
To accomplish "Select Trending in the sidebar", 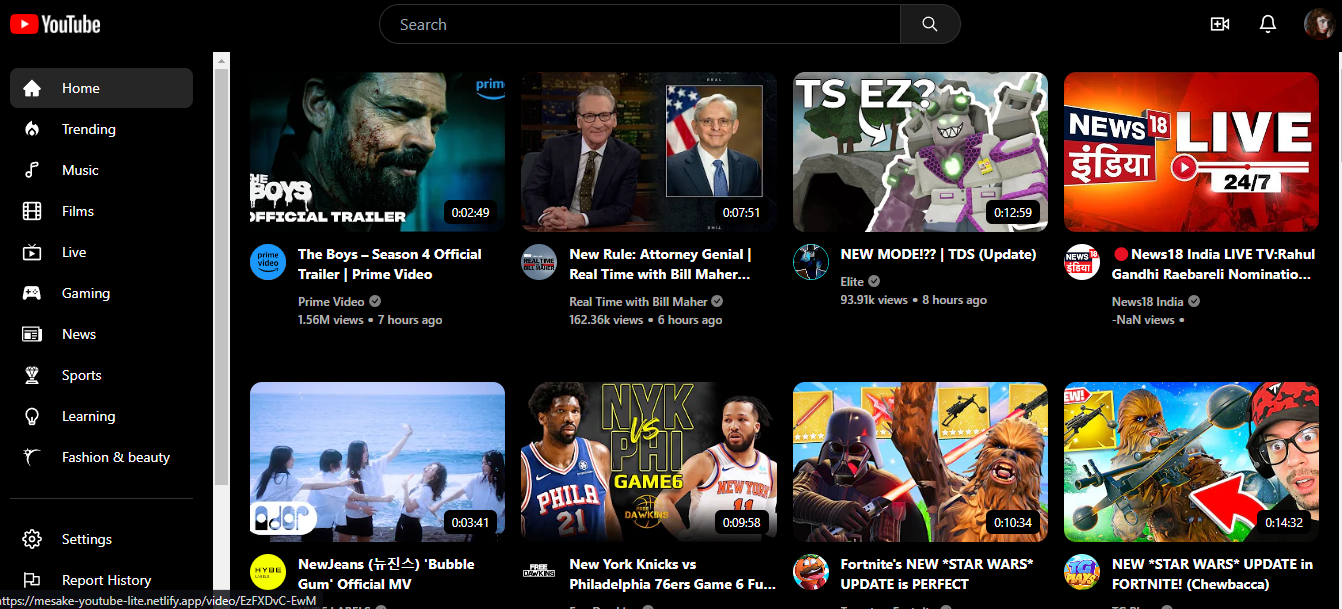I will pyautogui.click(x=101, y=129).
